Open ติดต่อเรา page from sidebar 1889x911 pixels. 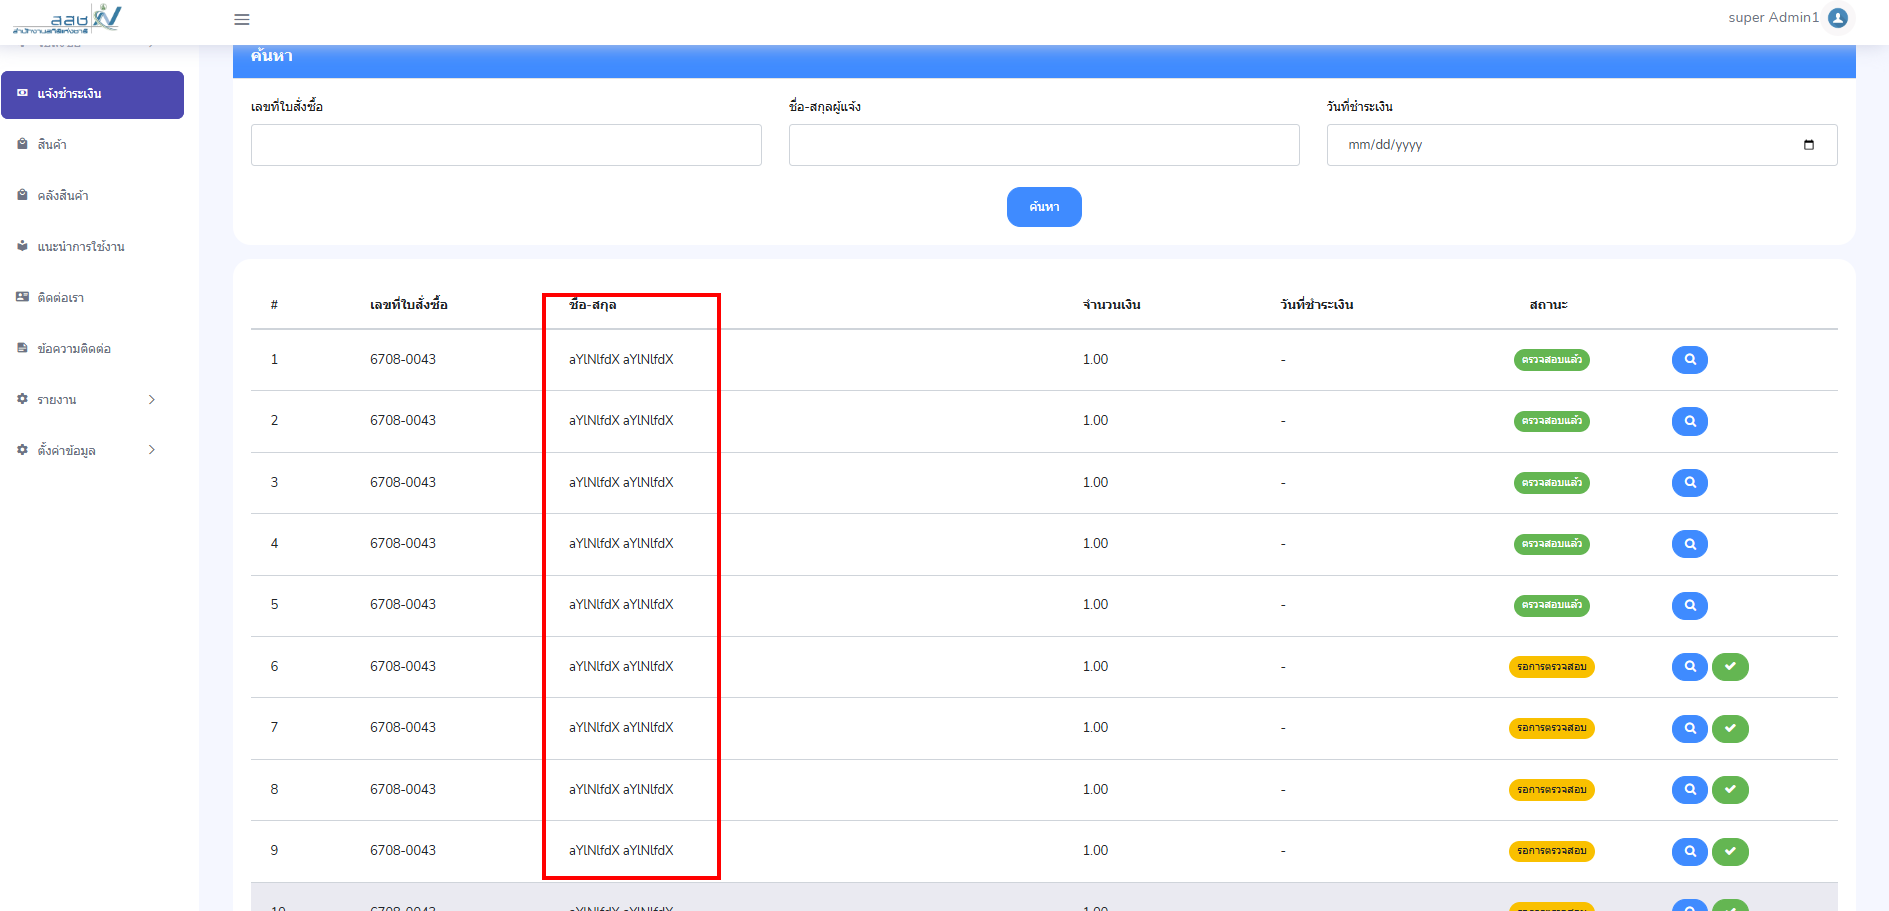point(60,298)
